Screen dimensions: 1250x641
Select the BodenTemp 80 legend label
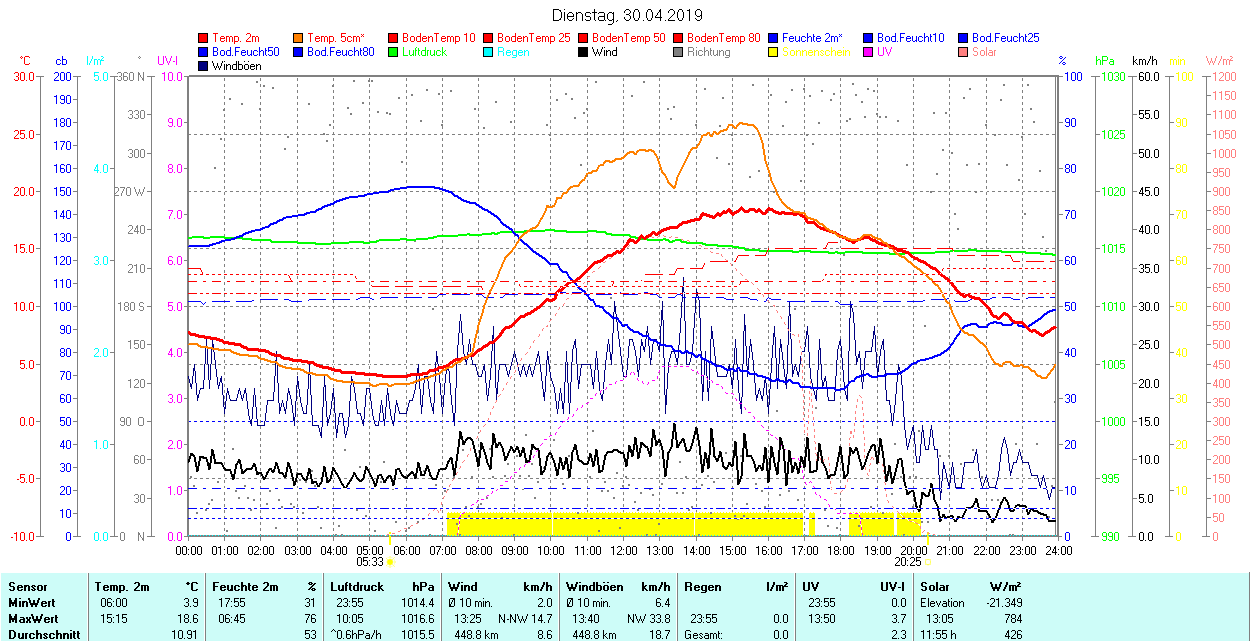725,38
